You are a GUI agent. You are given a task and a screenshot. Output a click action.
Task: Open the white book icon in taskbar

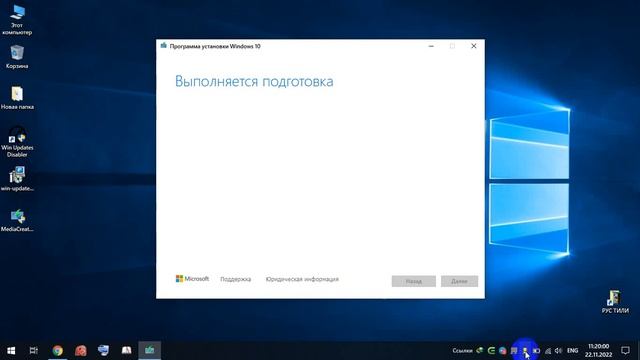(x=127, y=350)
